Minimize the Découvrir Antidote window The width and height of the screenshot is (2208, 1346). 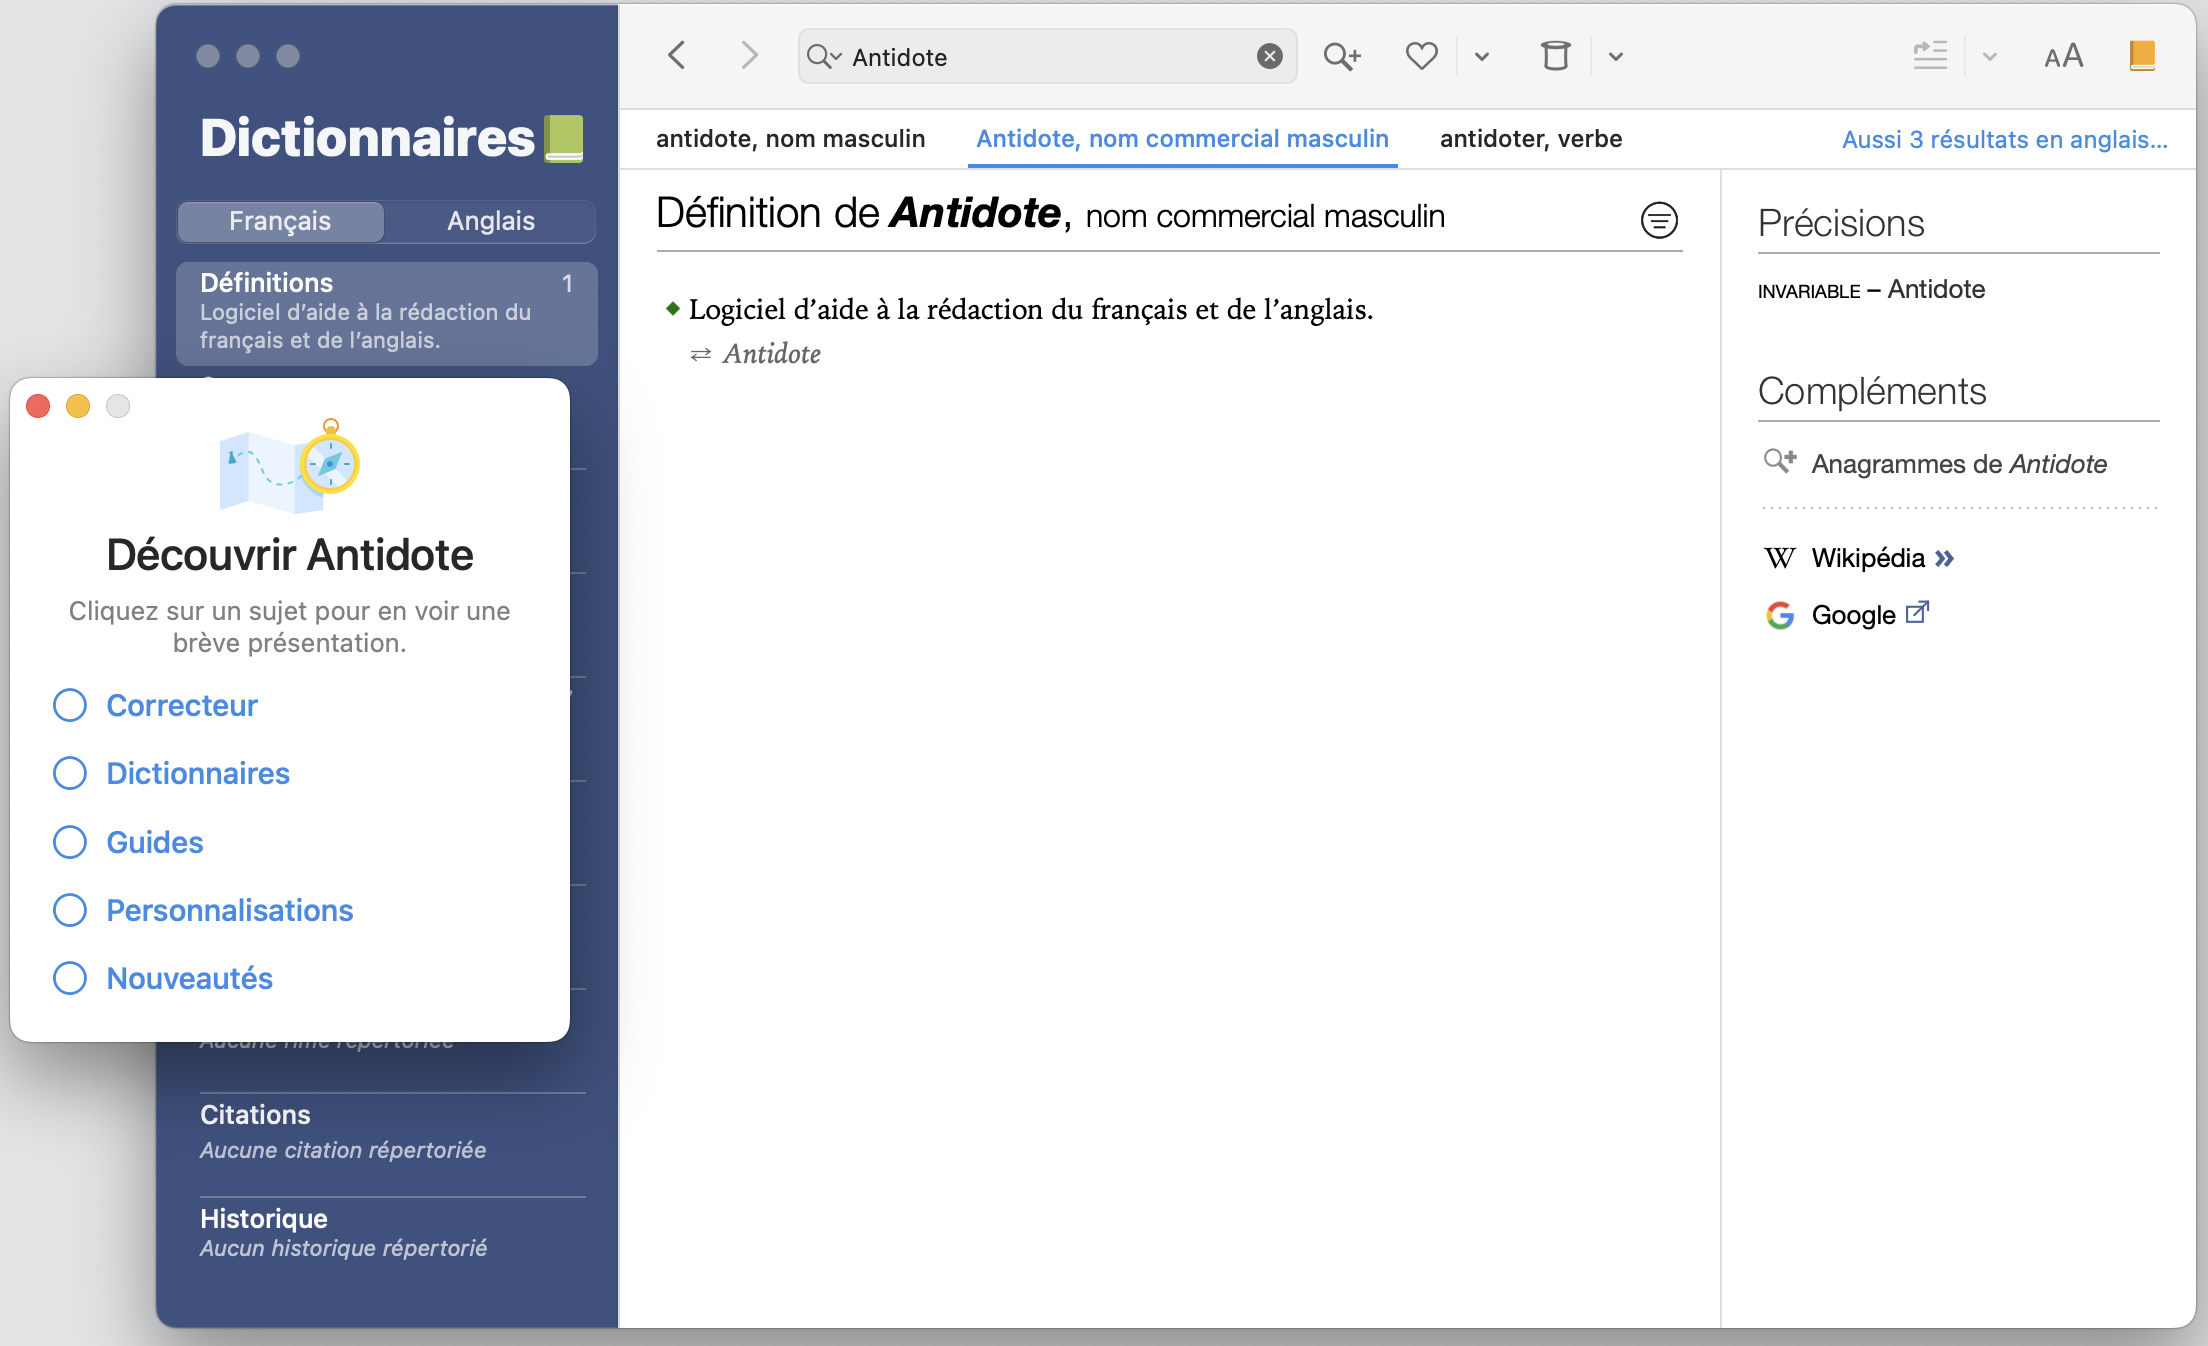click(78, 406)
